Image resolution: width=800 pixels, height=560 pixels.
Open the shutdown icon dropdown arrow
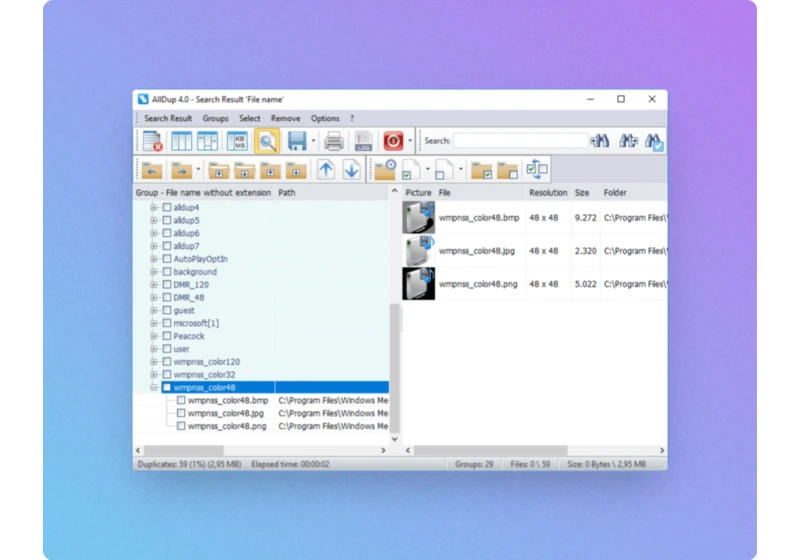click(410, 141)
